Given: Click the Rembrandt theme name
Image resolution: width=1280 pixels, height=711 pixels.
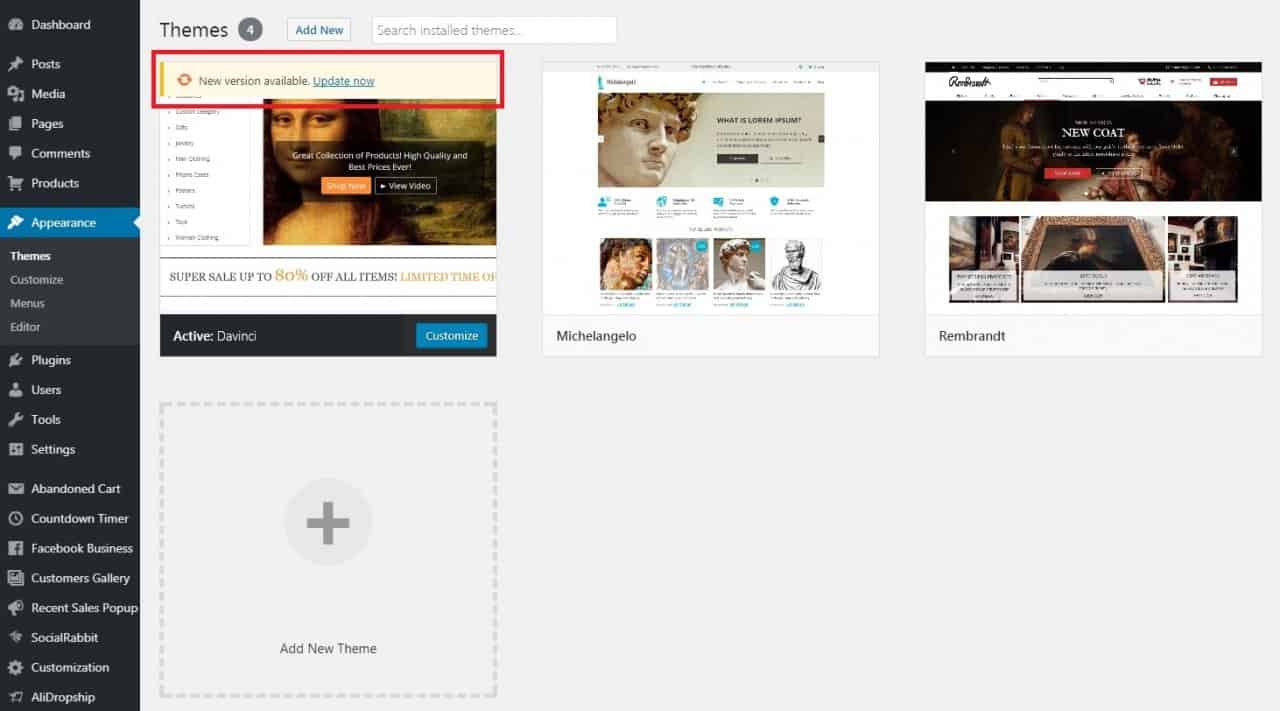Looking at the screenshot, I should 972,336.
